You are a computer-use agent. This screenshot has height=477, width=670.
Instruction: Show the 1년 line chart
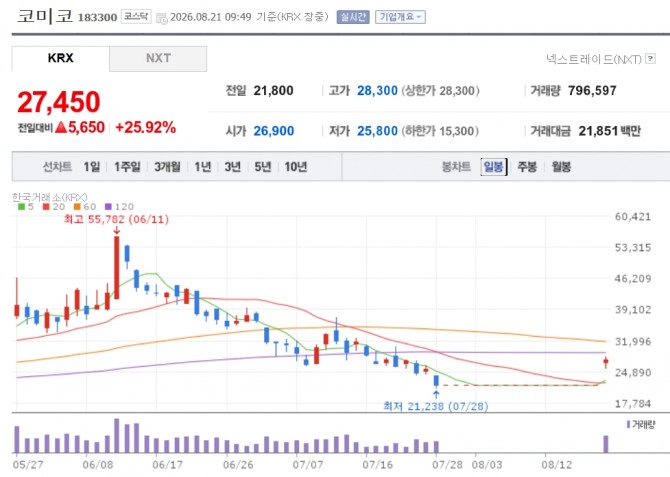[x=203, y=167]
